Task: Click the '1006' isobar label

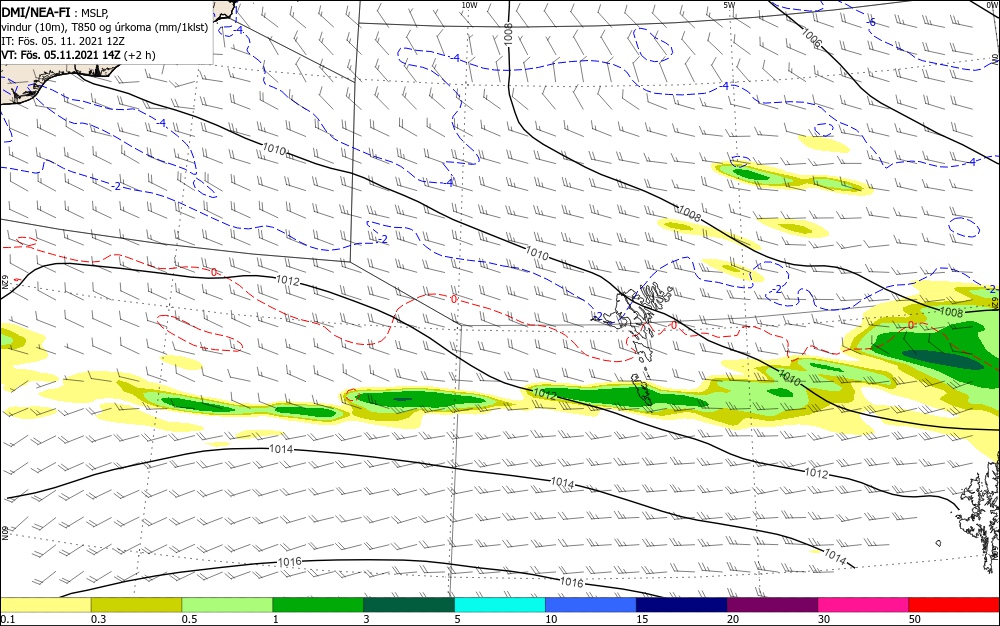Action: [x=811, y=39]
